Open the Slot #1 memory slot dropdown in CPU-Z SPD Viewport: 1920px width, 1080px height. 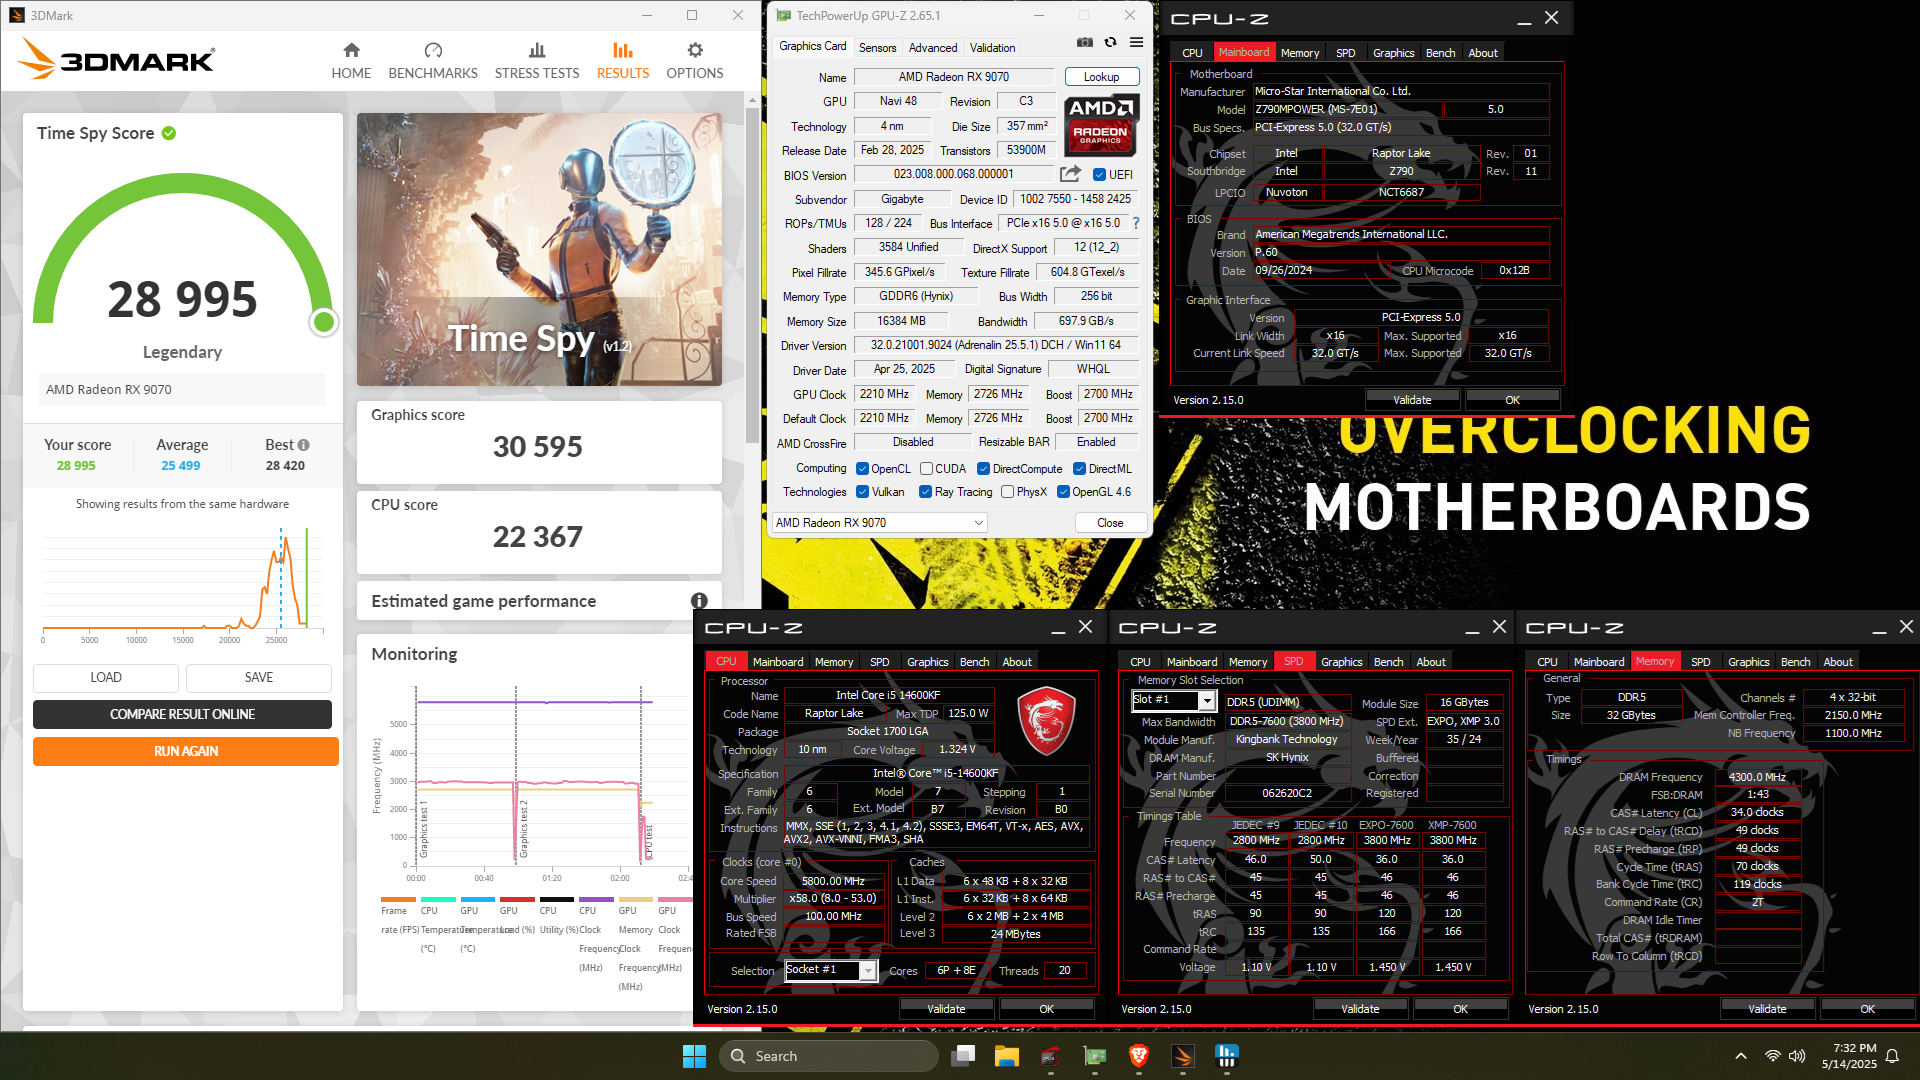point(1173,700)
